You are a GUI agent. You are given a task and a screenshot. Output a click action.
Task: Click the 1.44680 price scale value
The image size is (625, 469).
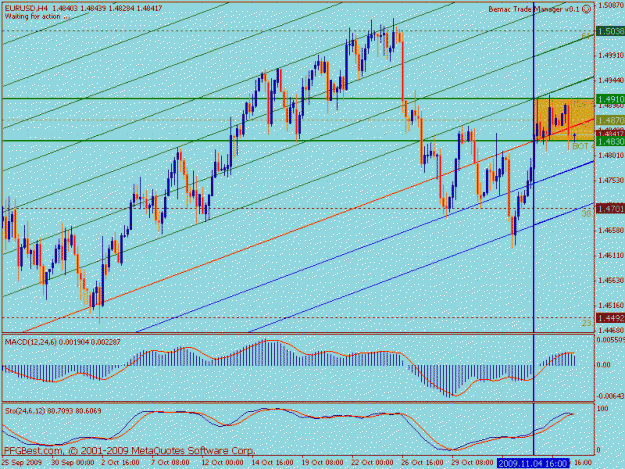pos(611,330)
